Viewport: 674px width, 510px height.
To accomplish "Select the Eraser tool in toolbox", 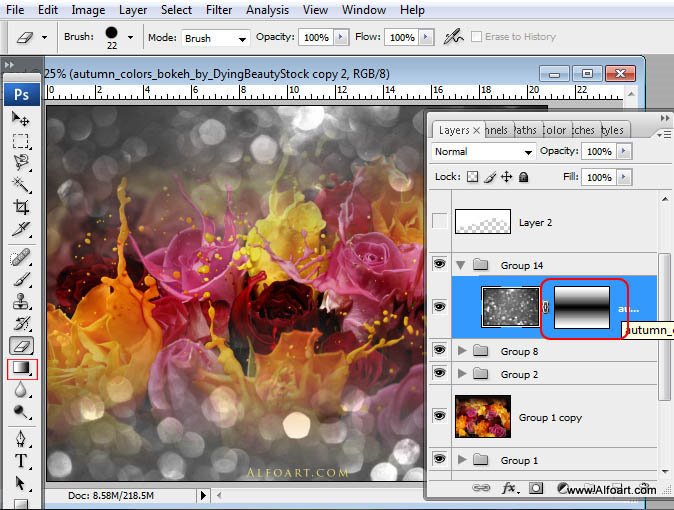I will coord(21,345).
